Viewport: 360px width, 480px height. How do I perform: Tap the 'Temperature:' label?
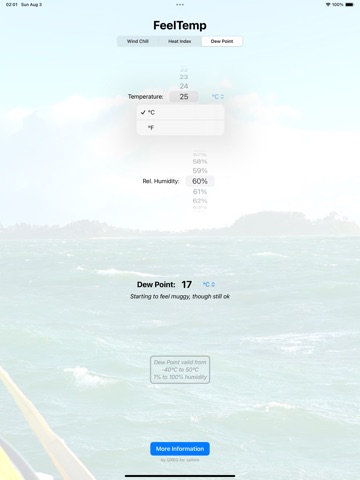(146, 97)
